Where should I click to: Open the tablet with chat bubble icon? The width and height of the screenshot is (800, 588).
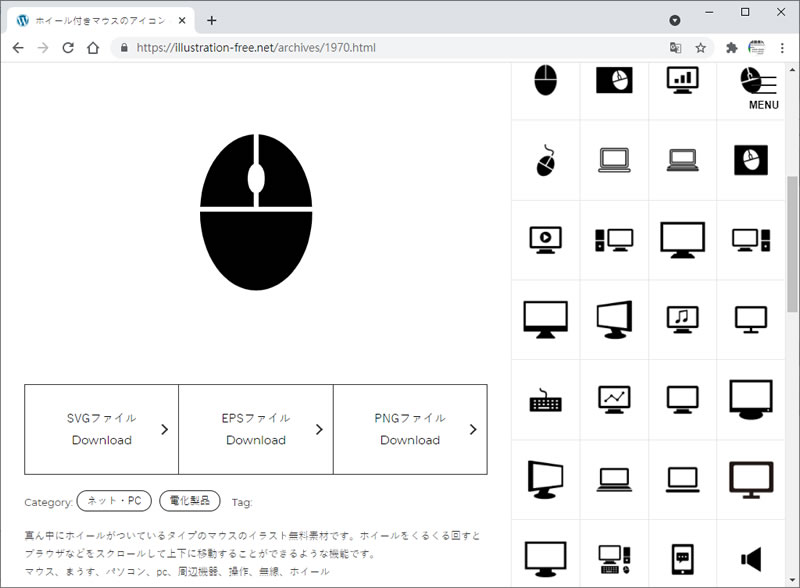tap(683, 559)
